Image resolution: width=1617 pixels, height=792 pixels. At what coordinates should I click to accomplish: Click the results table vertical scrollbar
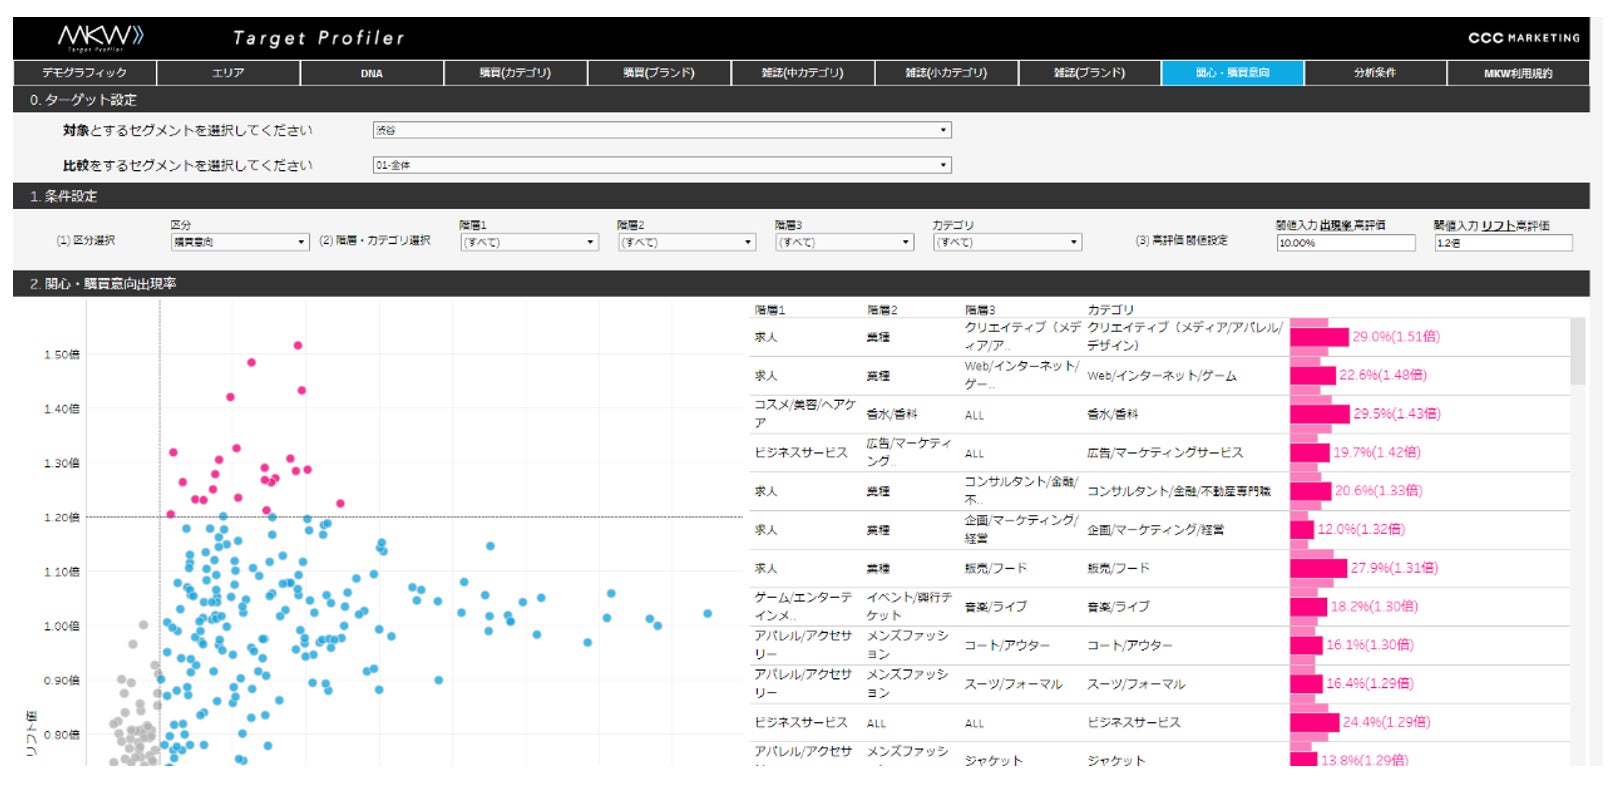(x=1578, y=351)
